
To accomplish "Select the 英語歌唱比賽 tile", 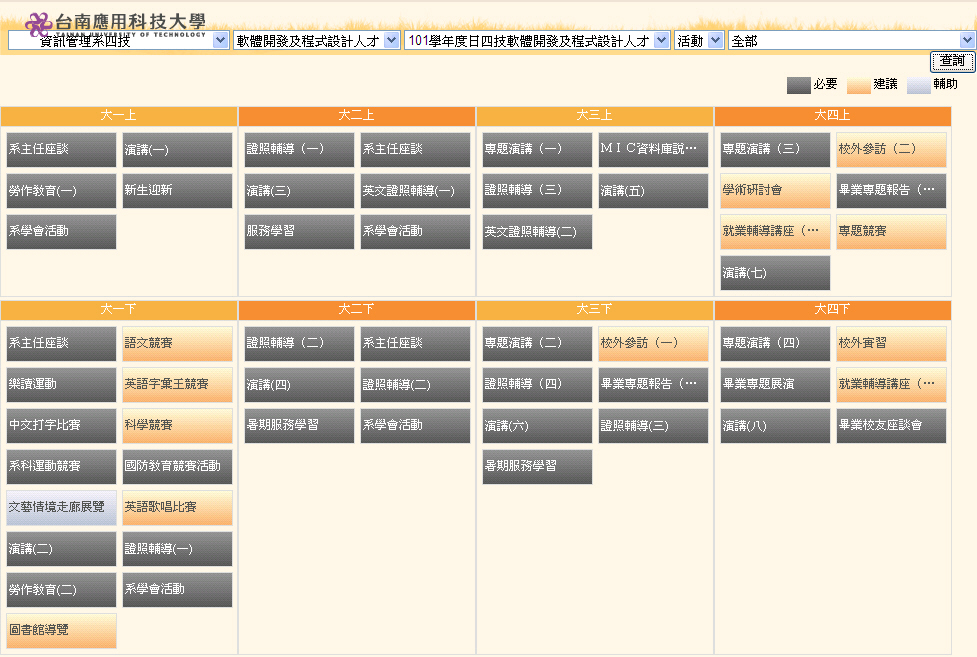I will (x=177, y=508).
